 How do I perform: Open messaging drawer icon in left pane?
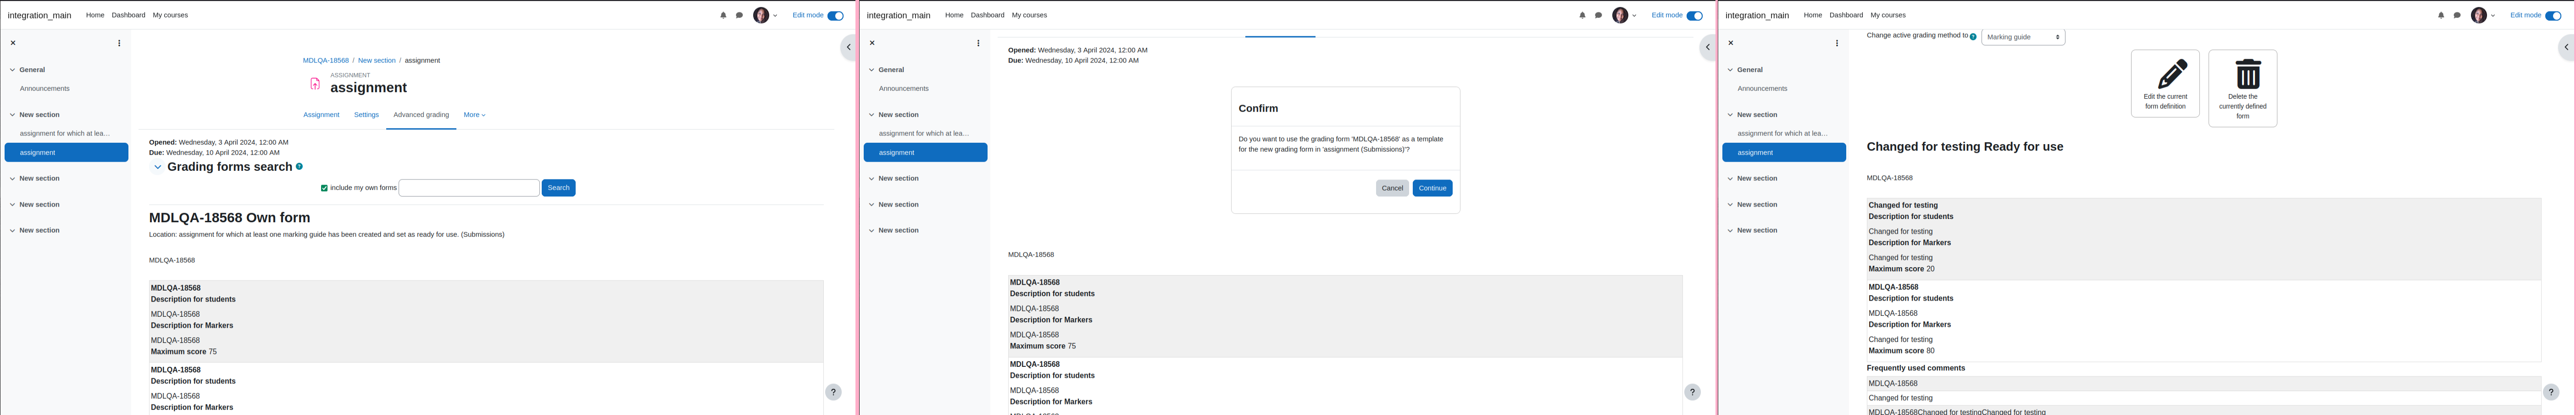click(x=739, y=15)
